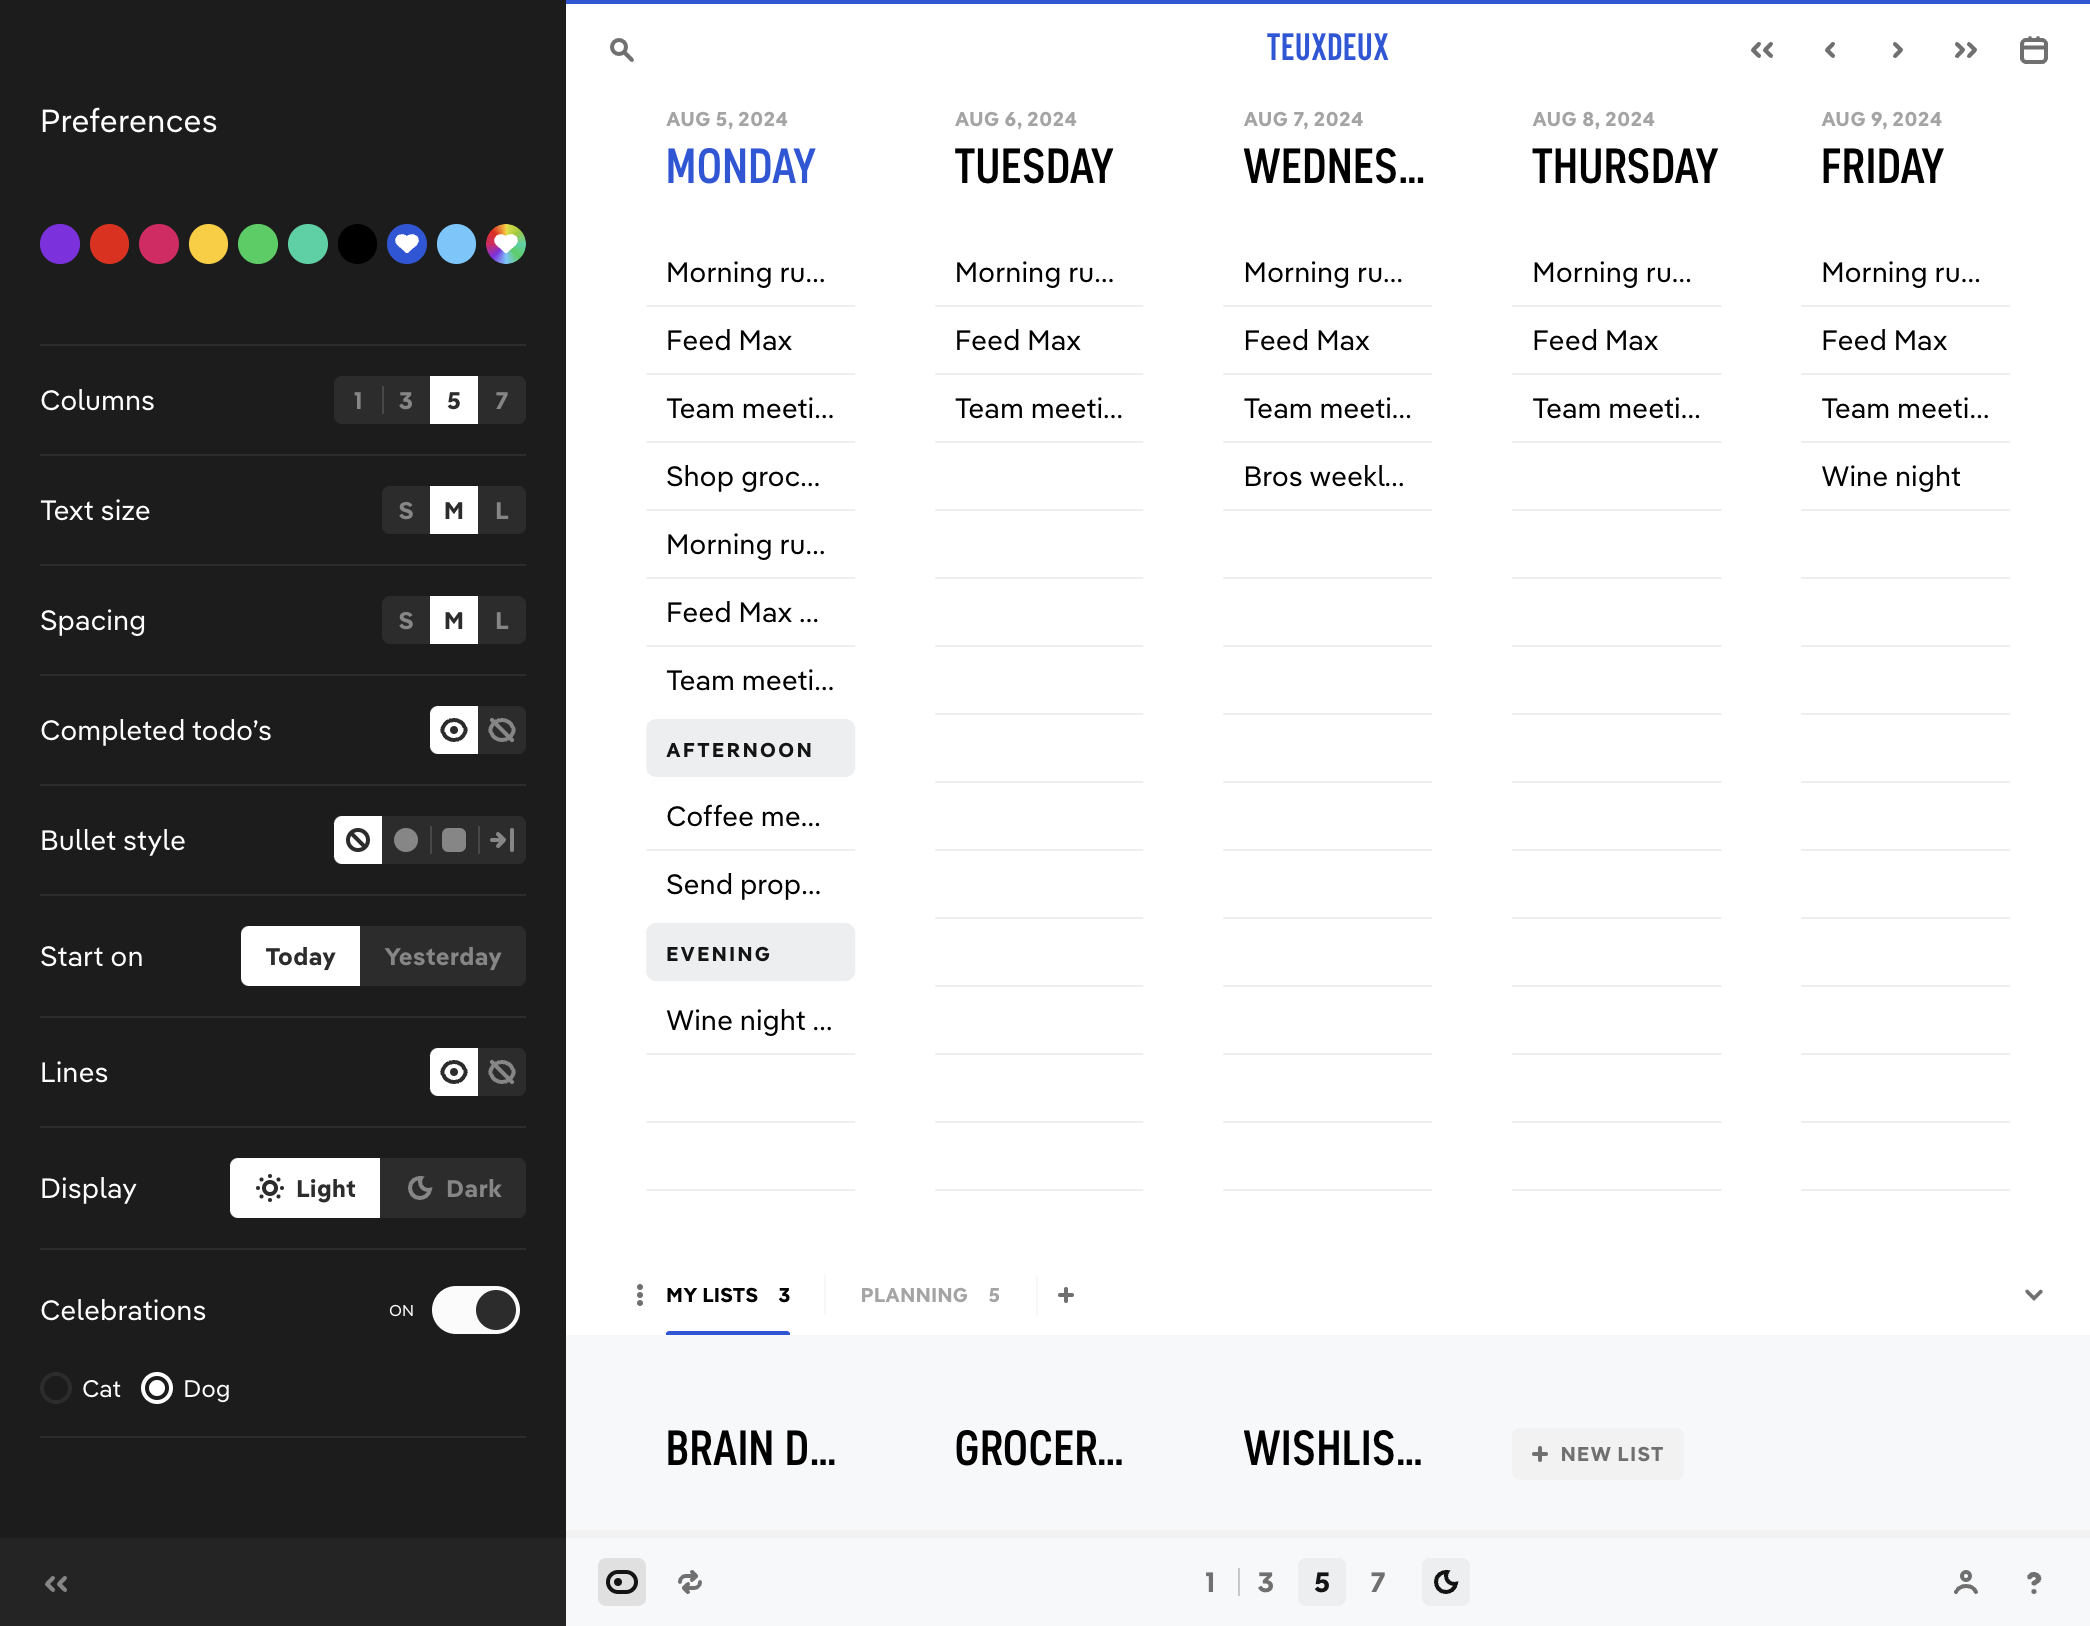Open the account profile icon

1965,1582
